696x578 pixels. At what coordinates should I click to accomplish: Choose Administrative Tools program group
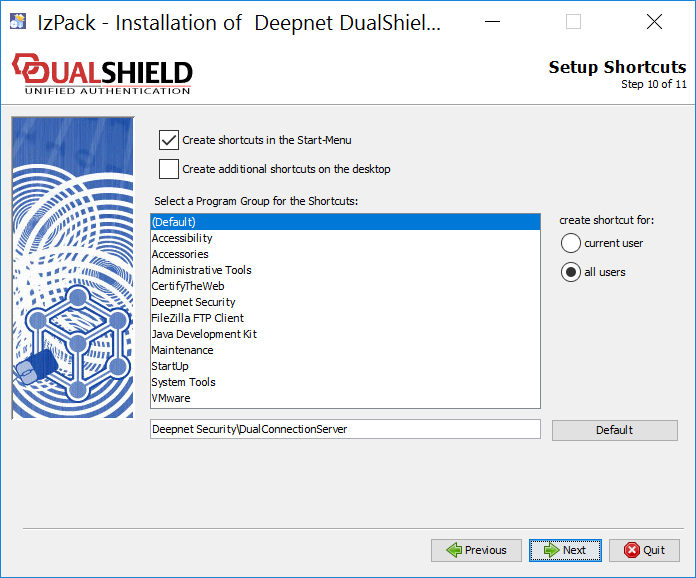pyautogui.click(x=345, y=270)
